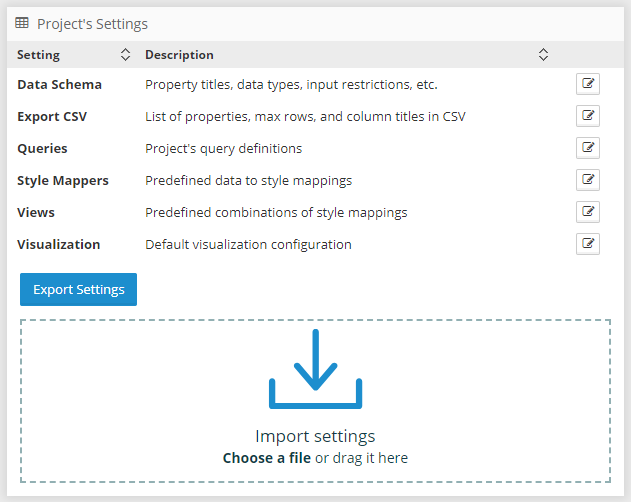This screenshot has width=631, height=502.
Task: Edit the Visualization setting
Action: 588,244
